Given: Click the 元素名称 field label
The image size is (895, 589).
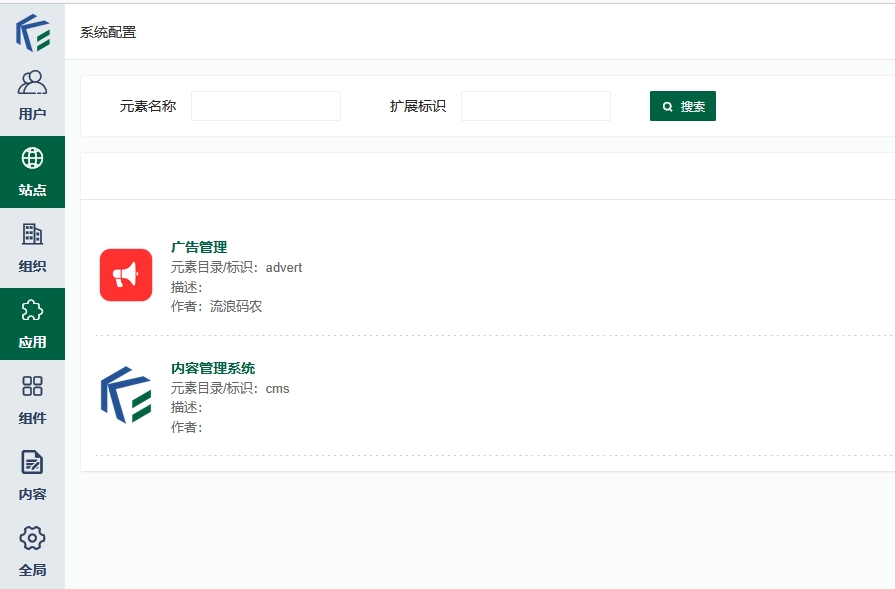Looking at the screenshot, I should [148, 106].
